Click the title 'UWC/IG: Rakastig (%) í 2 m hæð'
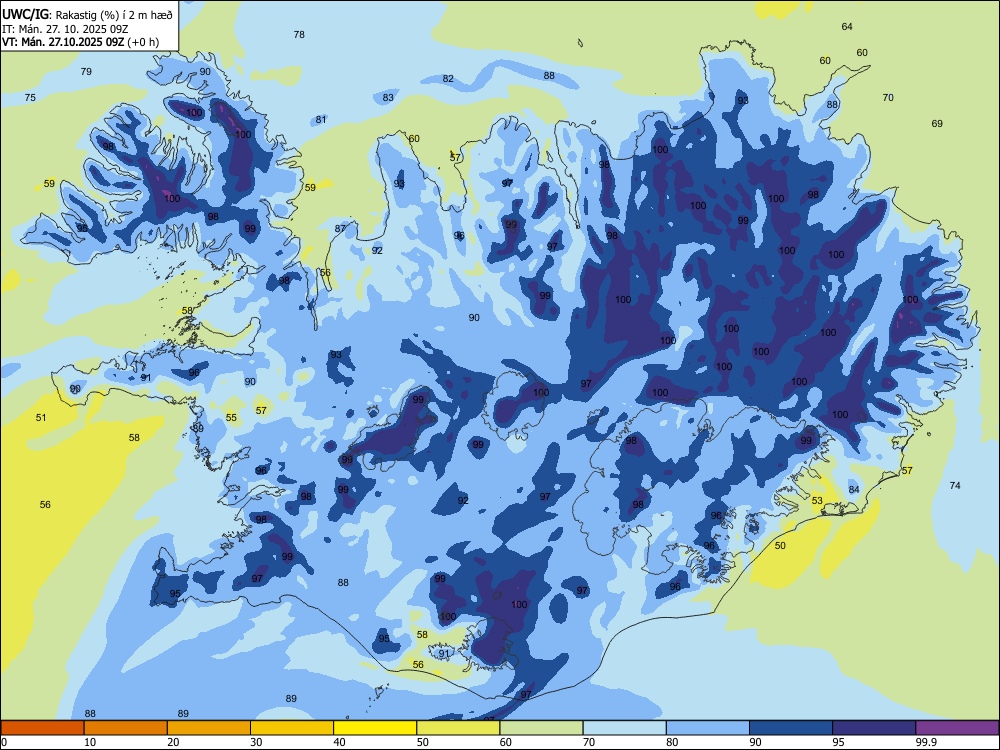Image resolution: width=1000 pixels, height=750 pixels. pos(87,15)
